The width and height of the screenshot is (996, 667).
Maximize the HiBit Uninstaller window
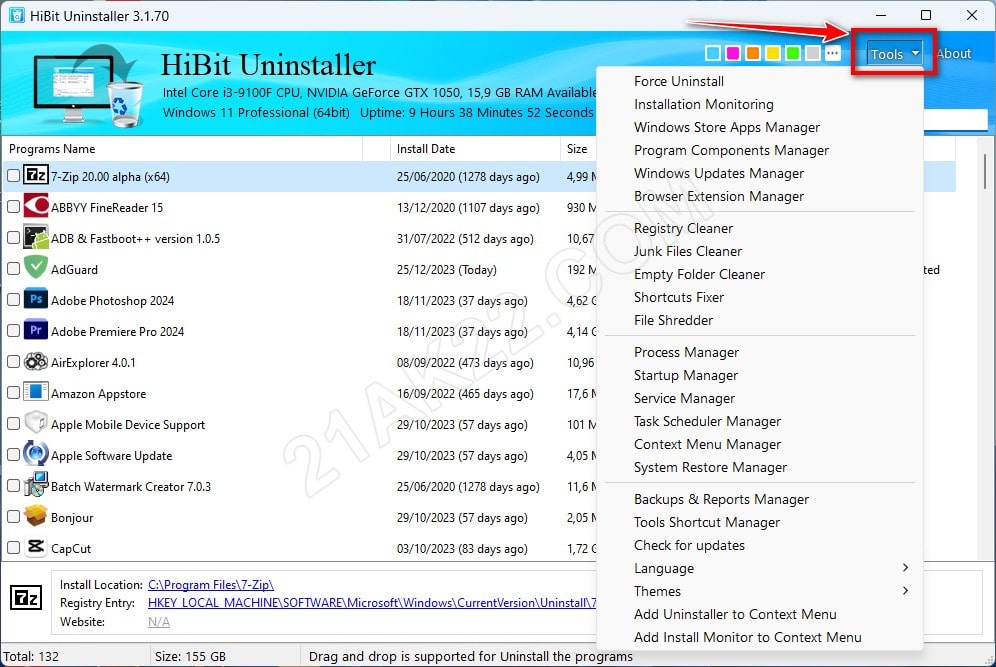[925, 15]
